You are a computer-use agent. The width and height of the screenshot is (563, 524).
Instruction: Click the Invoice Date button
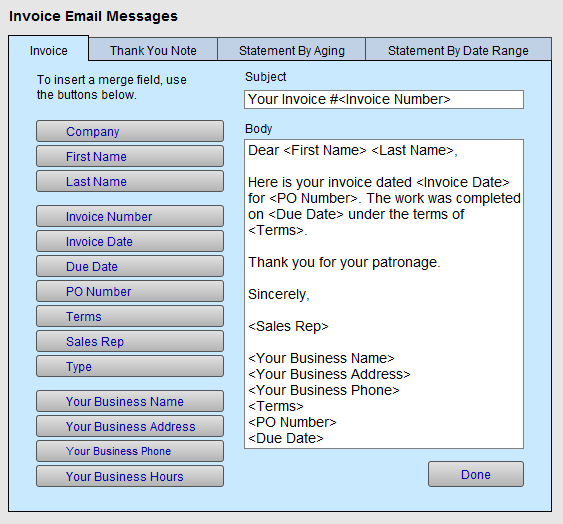[130, 241]
